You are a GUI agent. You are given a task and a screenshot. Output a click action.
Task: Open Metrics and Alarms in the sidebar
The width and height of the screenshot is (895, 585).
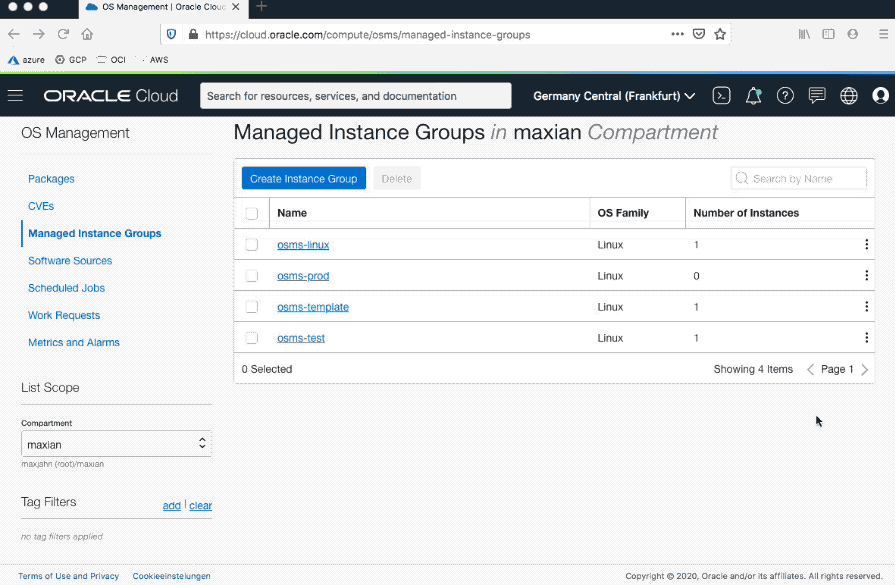(74, 342)
